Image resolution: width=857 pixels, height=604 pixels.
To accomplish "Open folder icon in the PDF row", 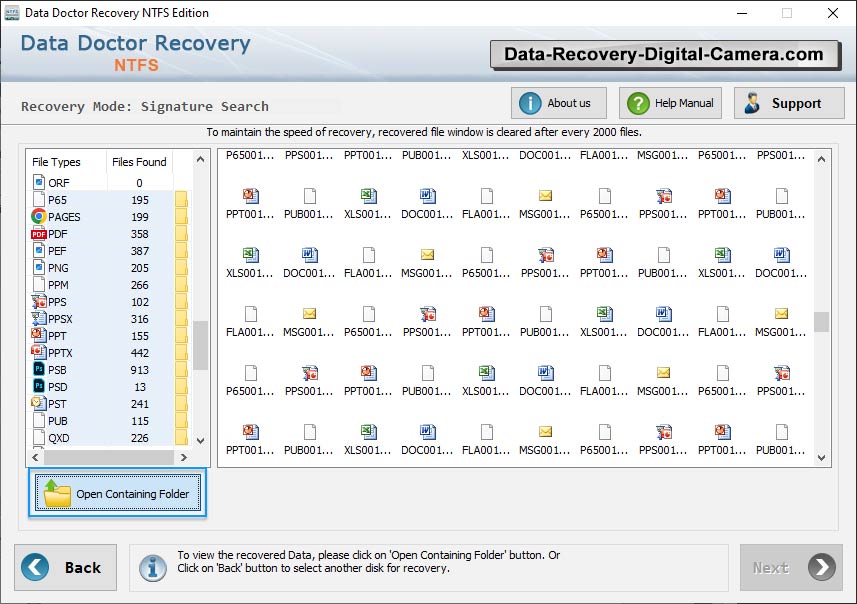I will [x=181, y=233].
